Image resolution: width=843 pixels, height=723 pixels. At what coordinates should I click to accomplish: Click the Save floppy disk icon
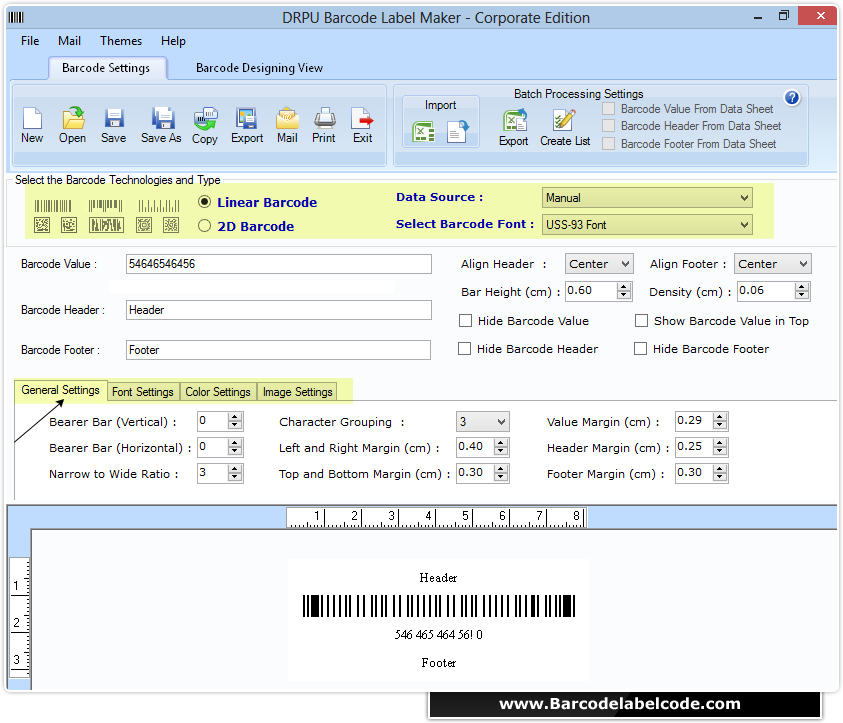tap(114, 118)
